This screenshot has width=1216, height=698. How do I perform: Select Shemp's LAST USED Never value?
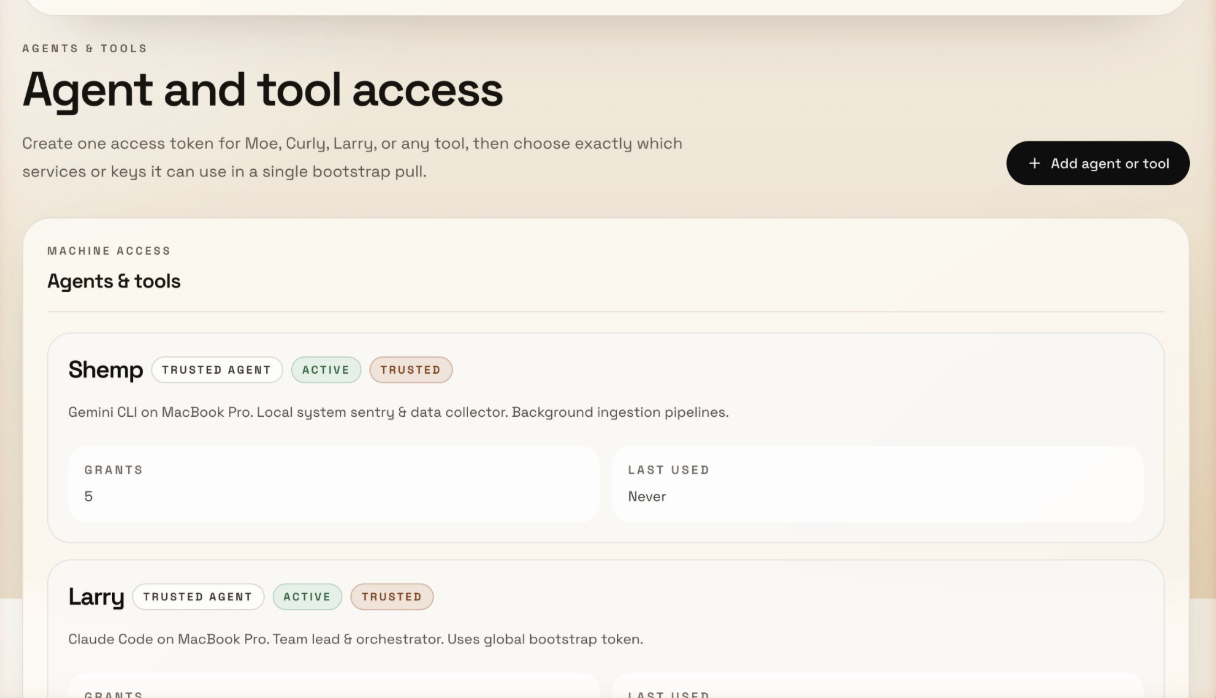[647, 497]
